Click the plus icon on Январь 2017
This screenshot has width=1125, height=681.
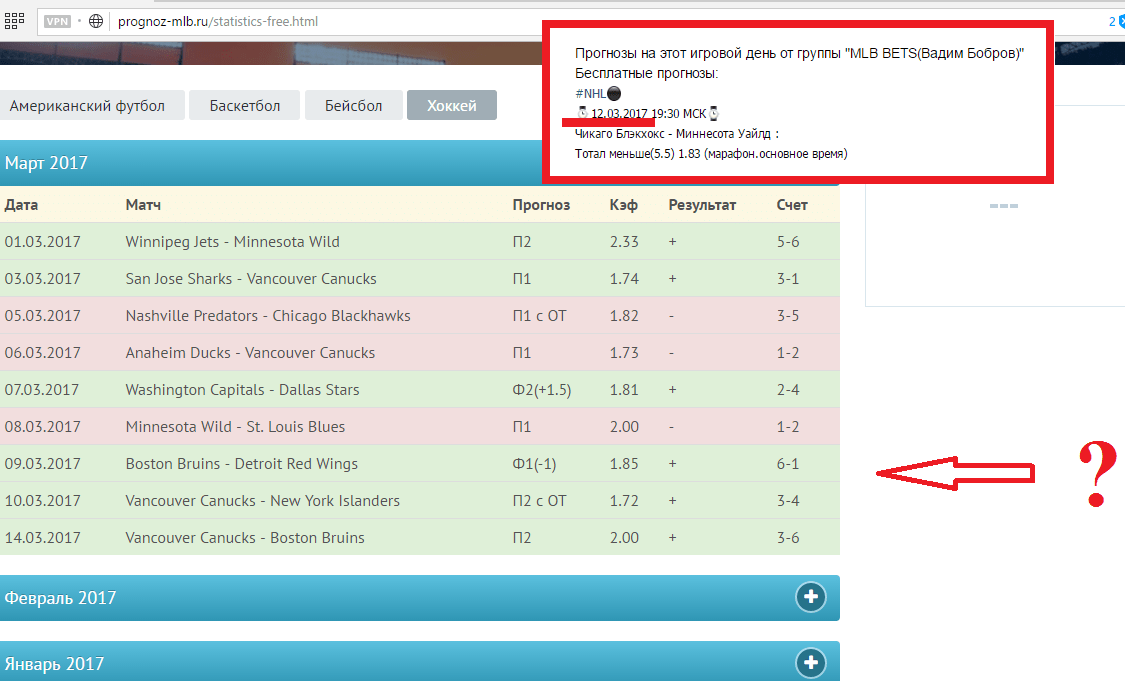pos(810,663)
